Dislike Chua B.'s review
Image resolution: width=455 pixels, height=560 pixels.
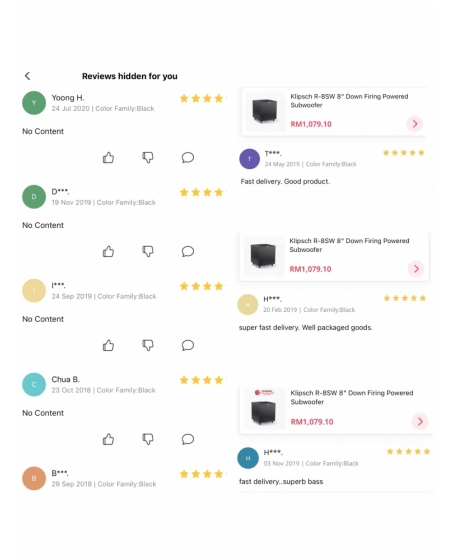[x=148, y=439]
